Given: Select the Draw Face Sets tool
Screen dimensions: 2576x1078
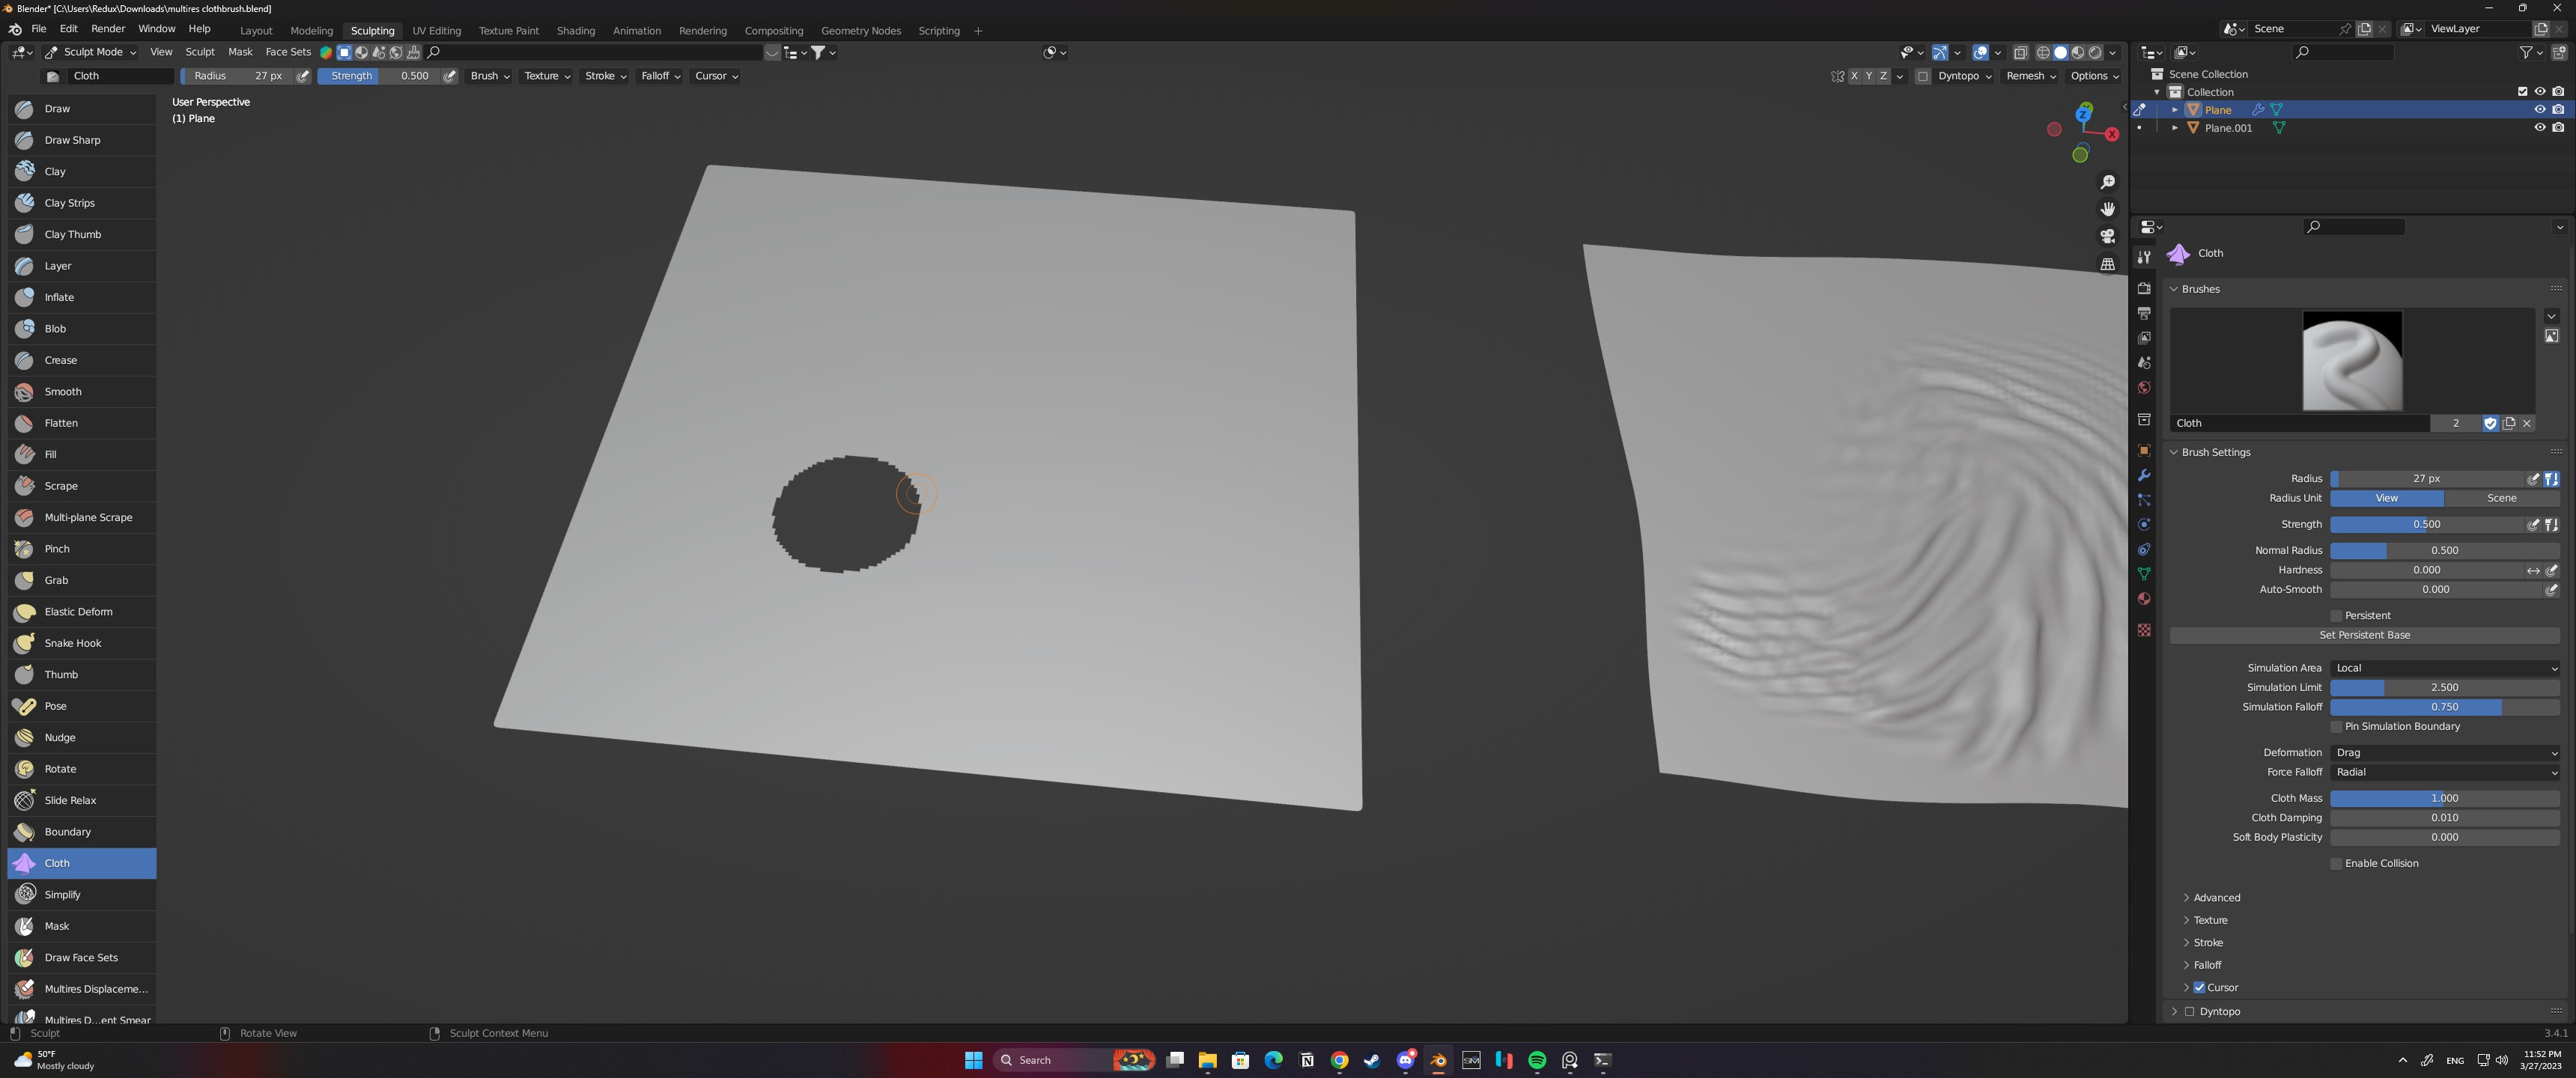Looking at the screenshot, I should 82,958.
